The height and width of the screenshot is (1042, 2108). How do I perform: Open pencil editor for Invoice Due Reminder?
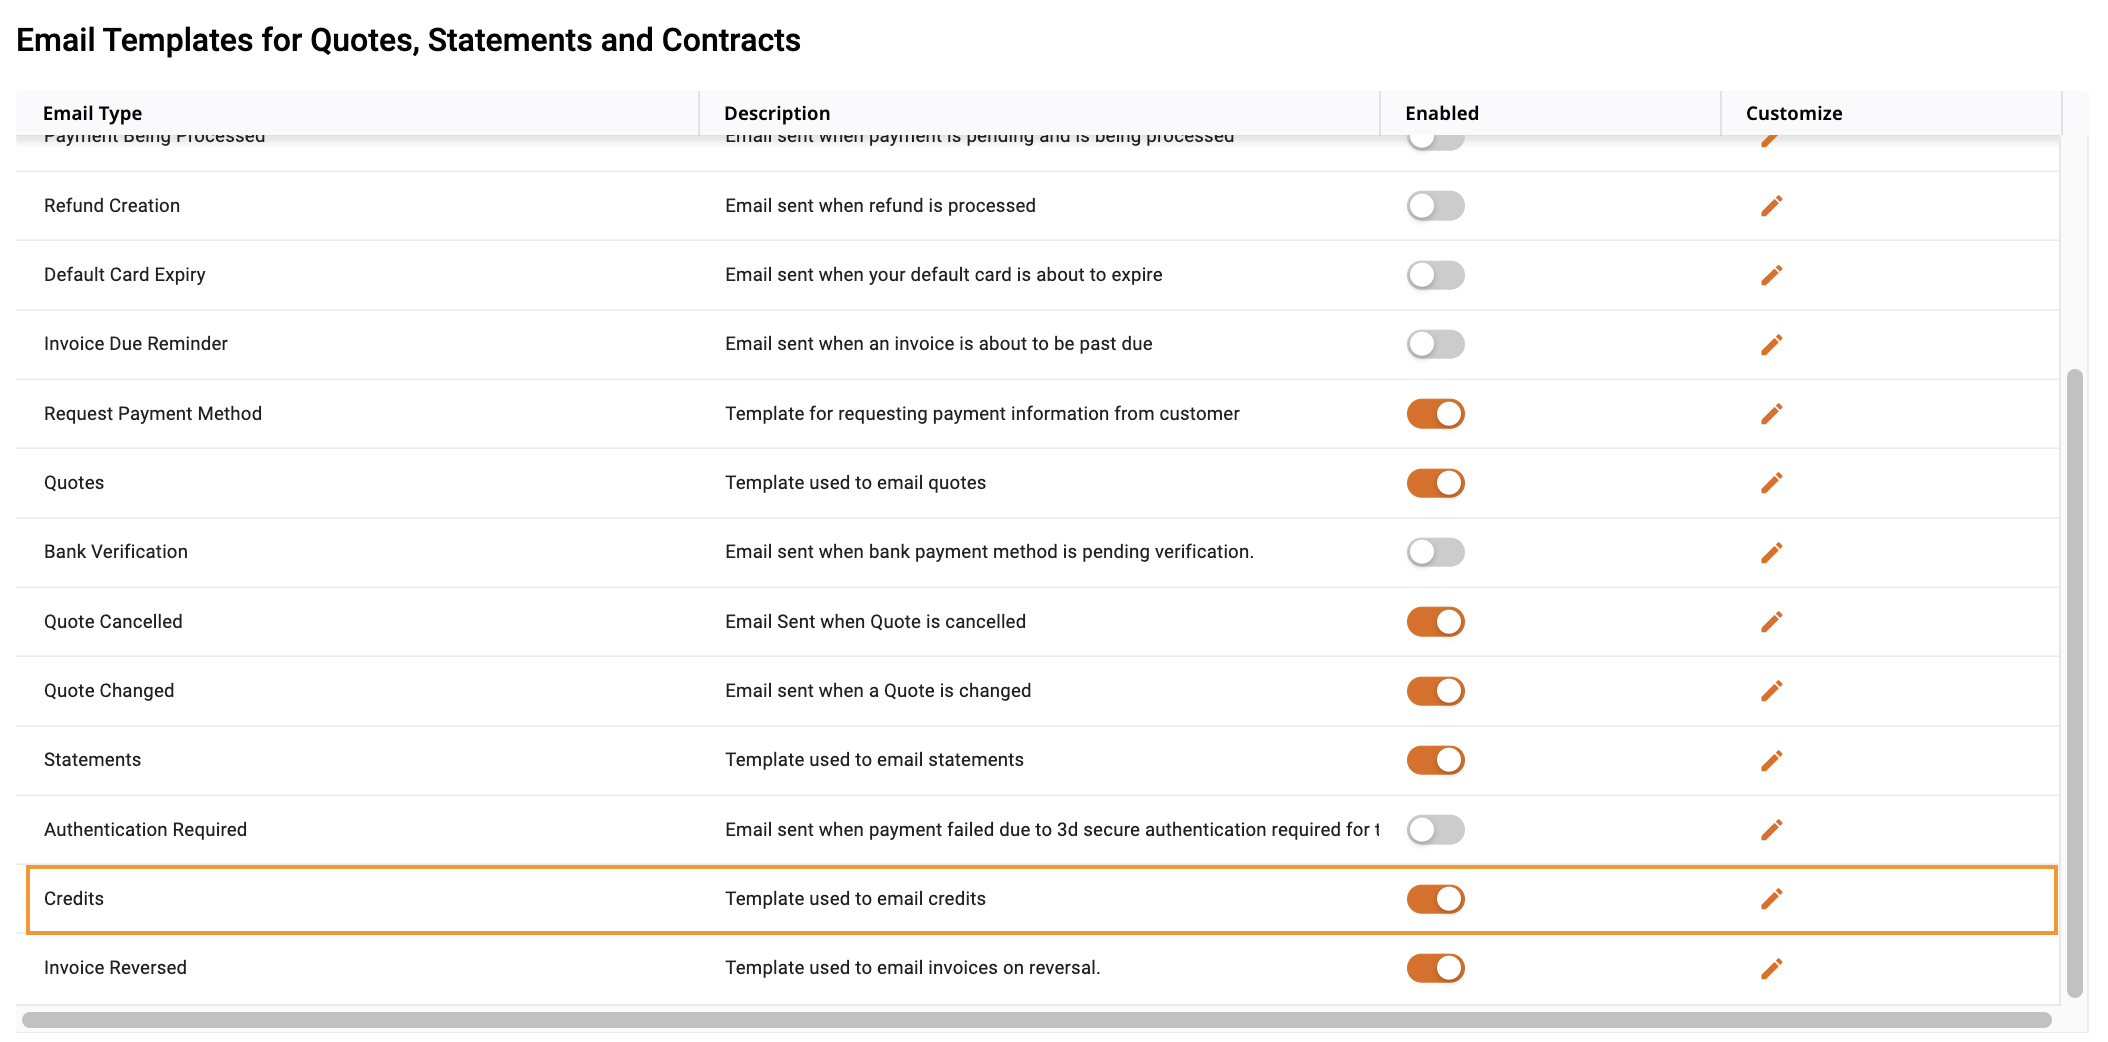tap(1771, 344)
